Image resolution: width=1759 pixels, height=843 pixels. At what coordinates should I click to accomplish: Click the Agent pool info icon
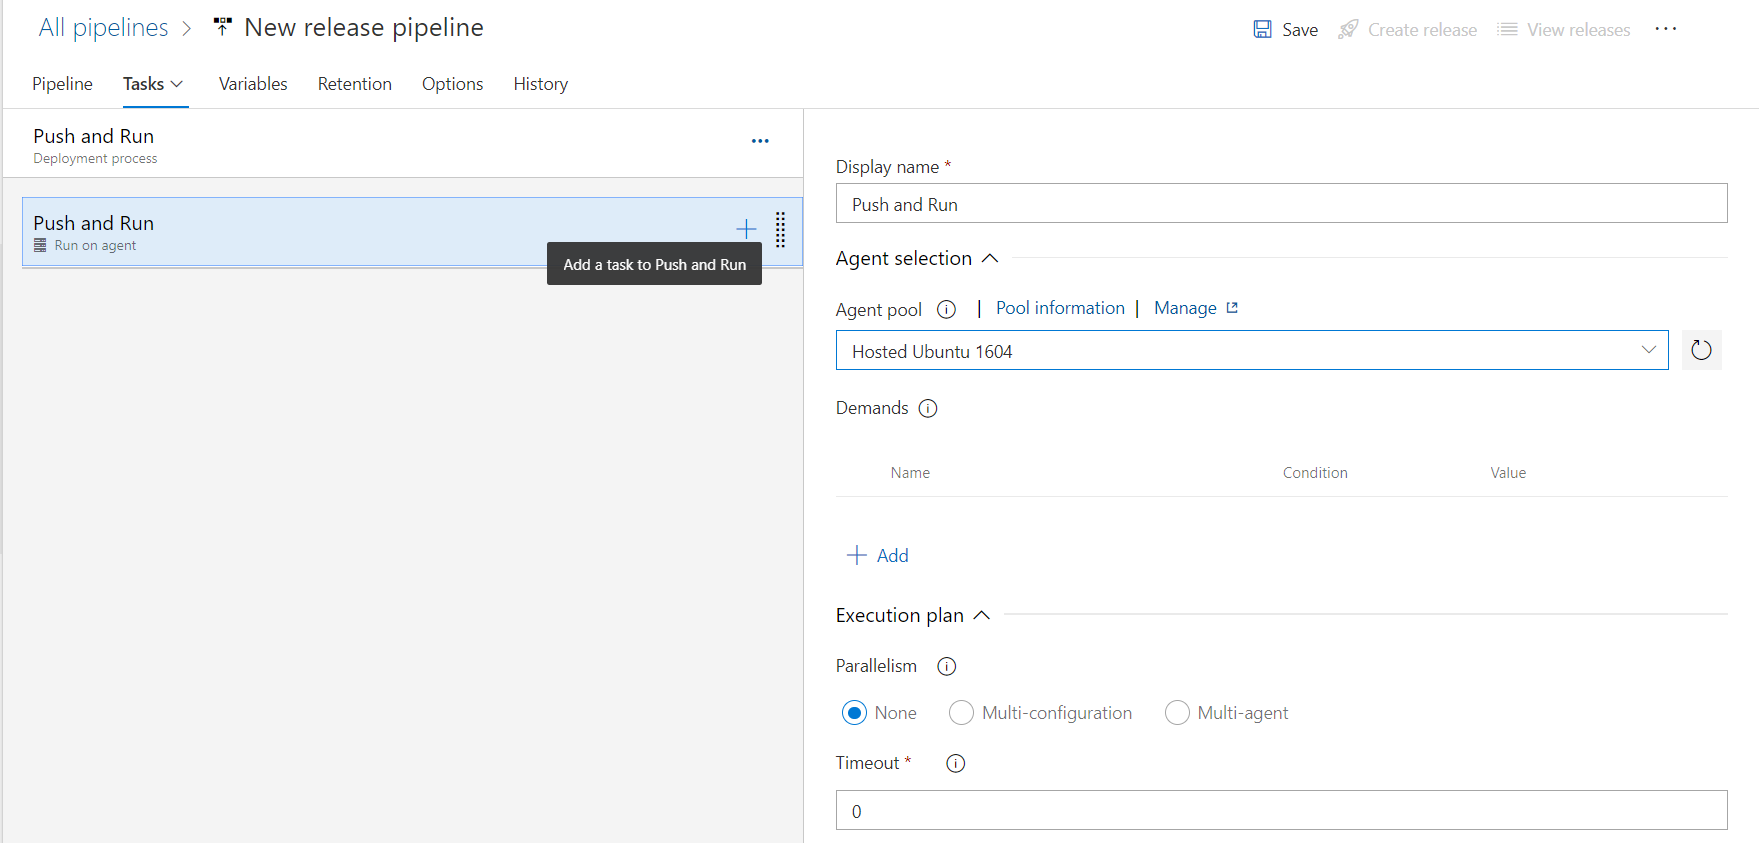click(946, 310)
